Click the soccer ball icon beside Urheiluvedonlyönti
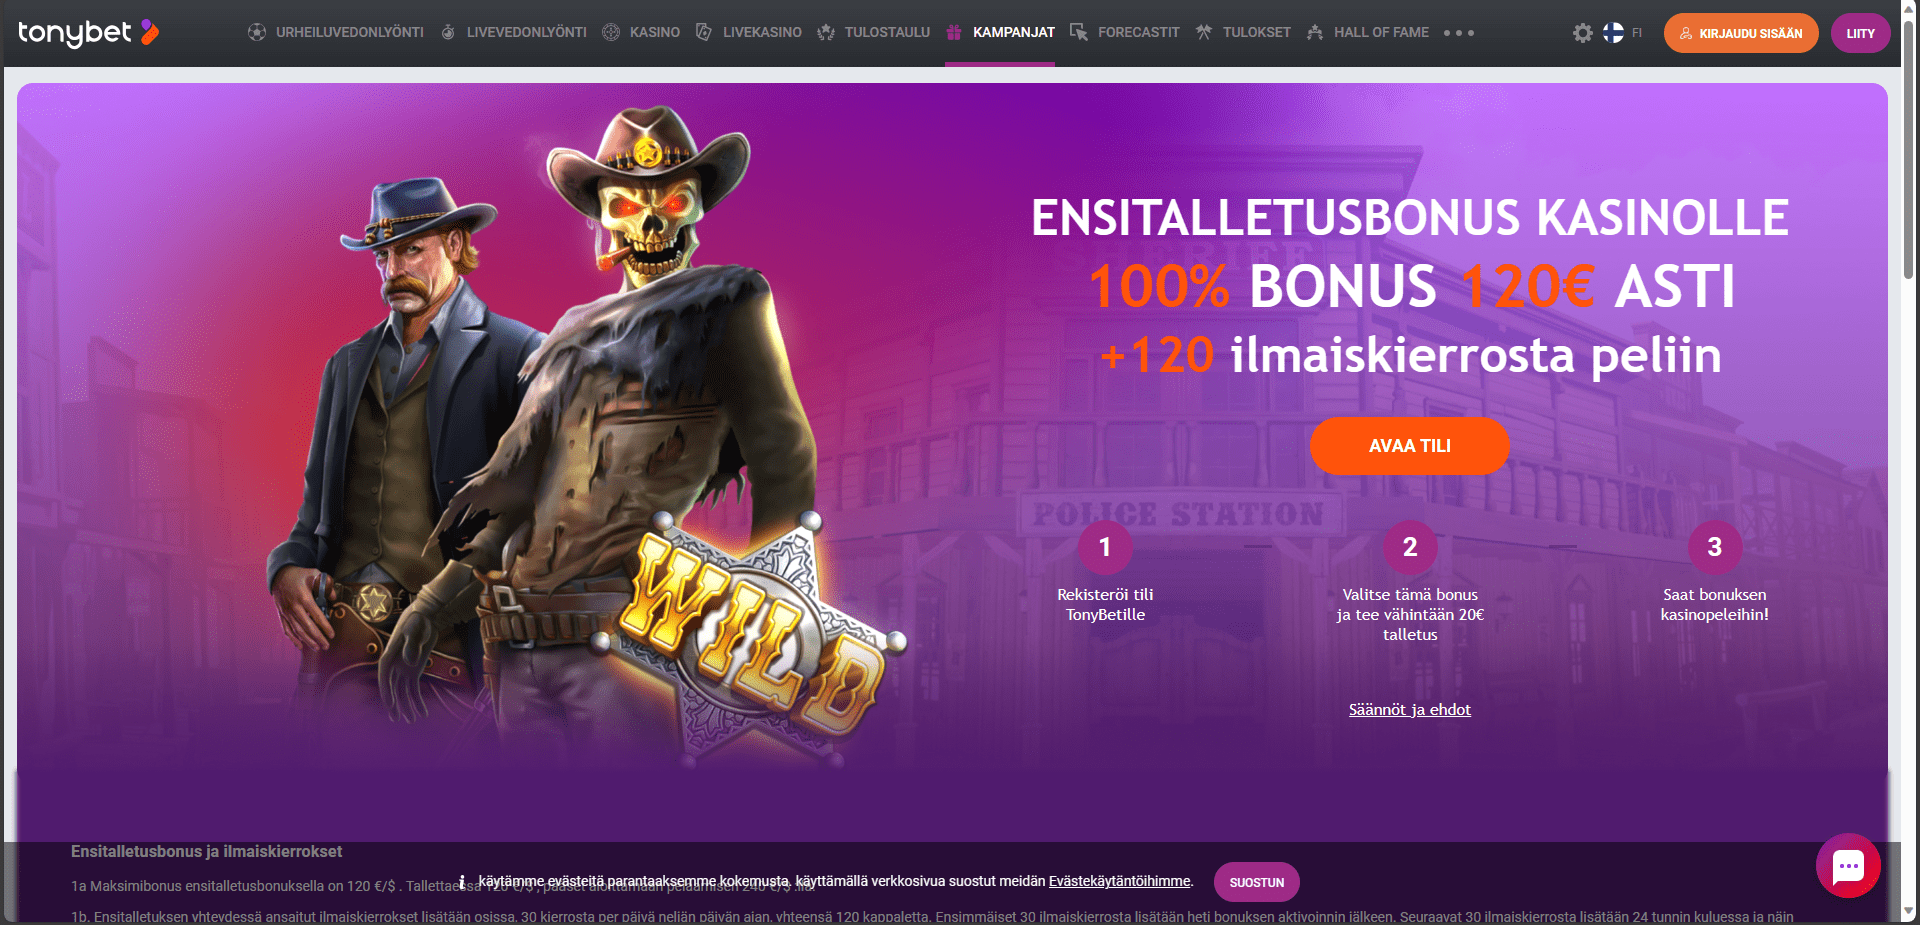 (x=257, y=32)
